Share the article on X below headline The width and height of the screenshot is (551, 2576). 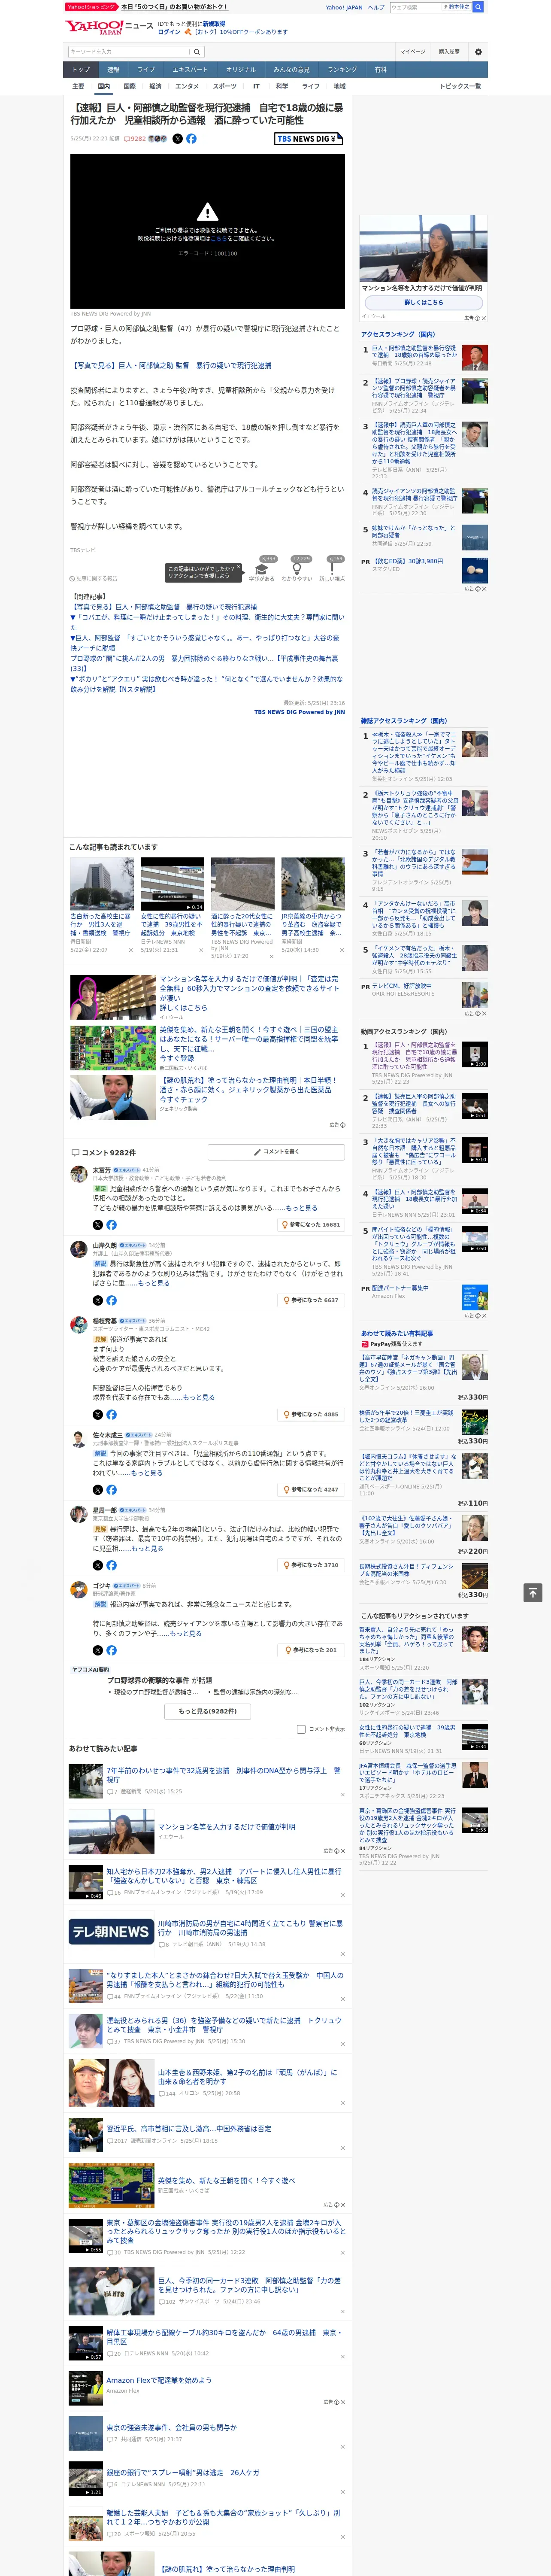178,139
